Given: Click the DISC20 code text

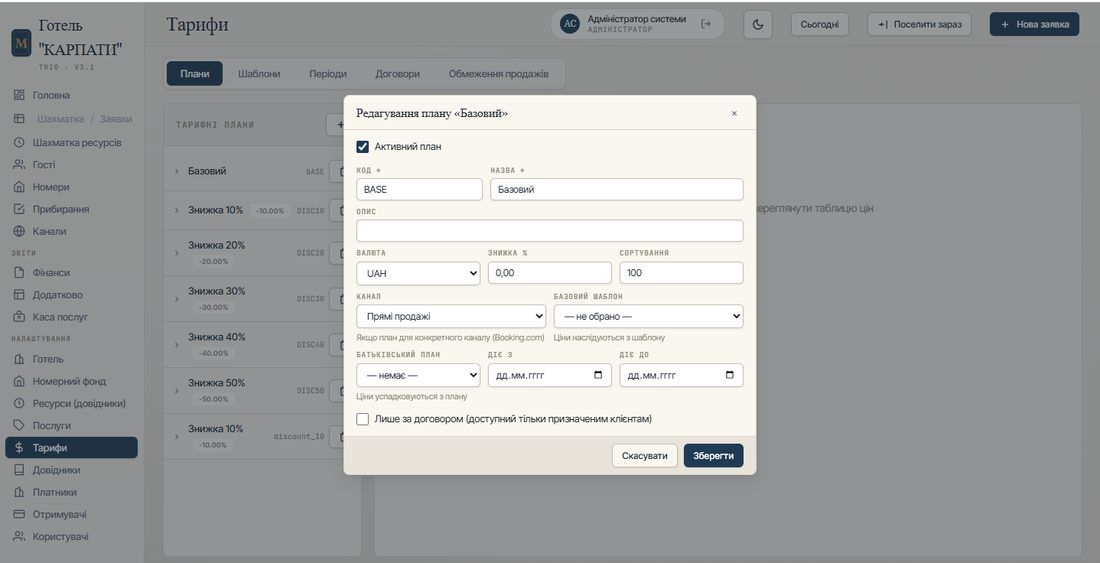Looking at the screenshot, I should (311, 252).
